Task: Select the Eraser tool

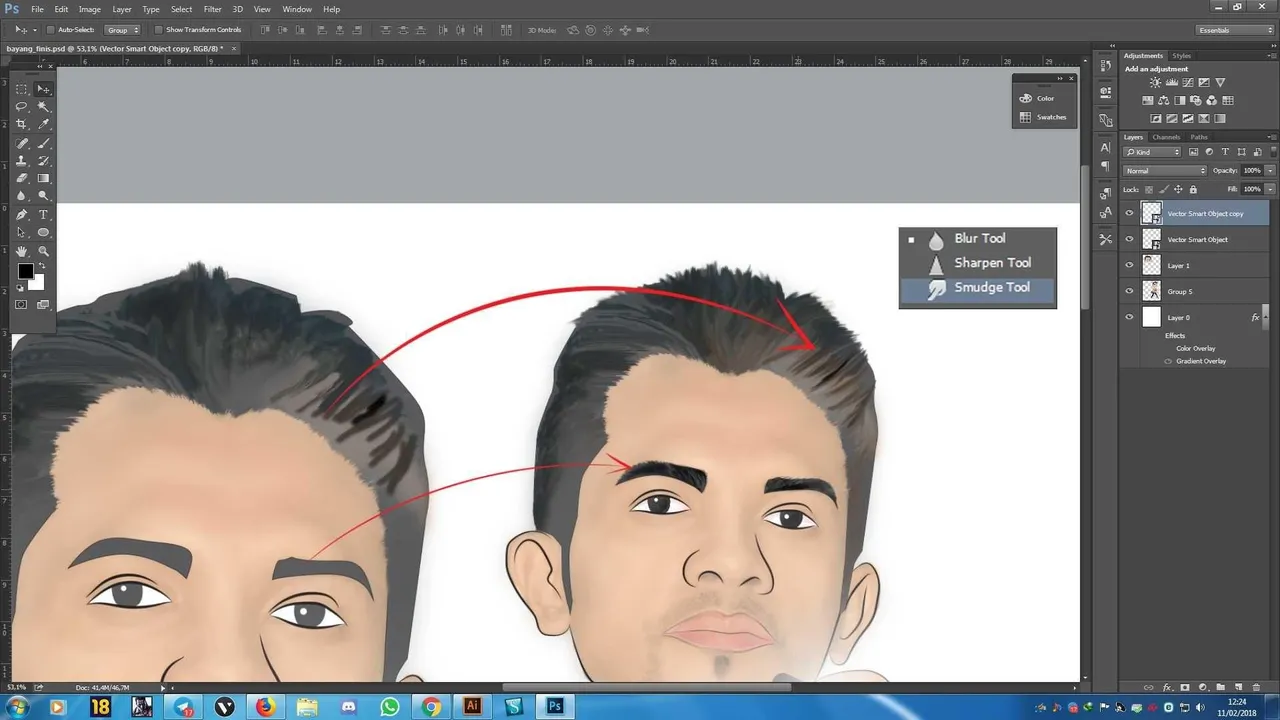Action: (x=22, y=178)
